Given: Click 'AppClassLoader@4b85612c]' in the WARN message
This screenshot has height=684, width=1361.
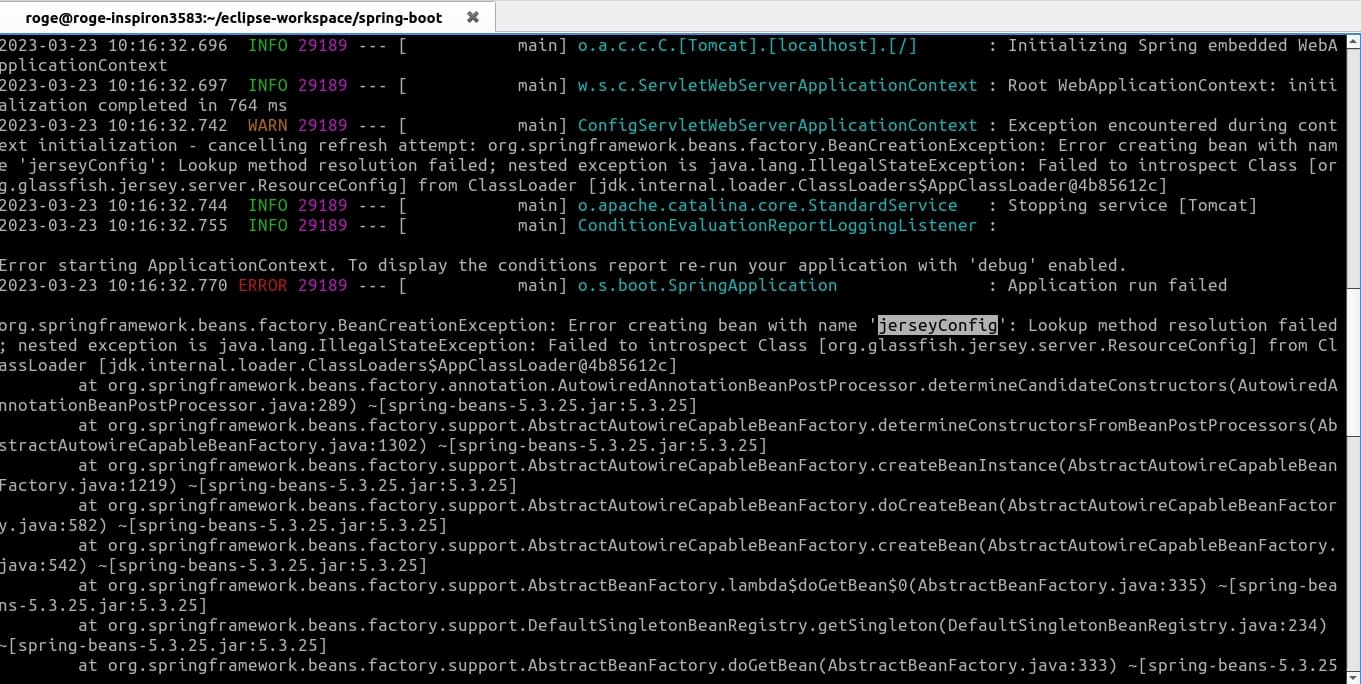Looking at the screenshot, I should 1047,185.
